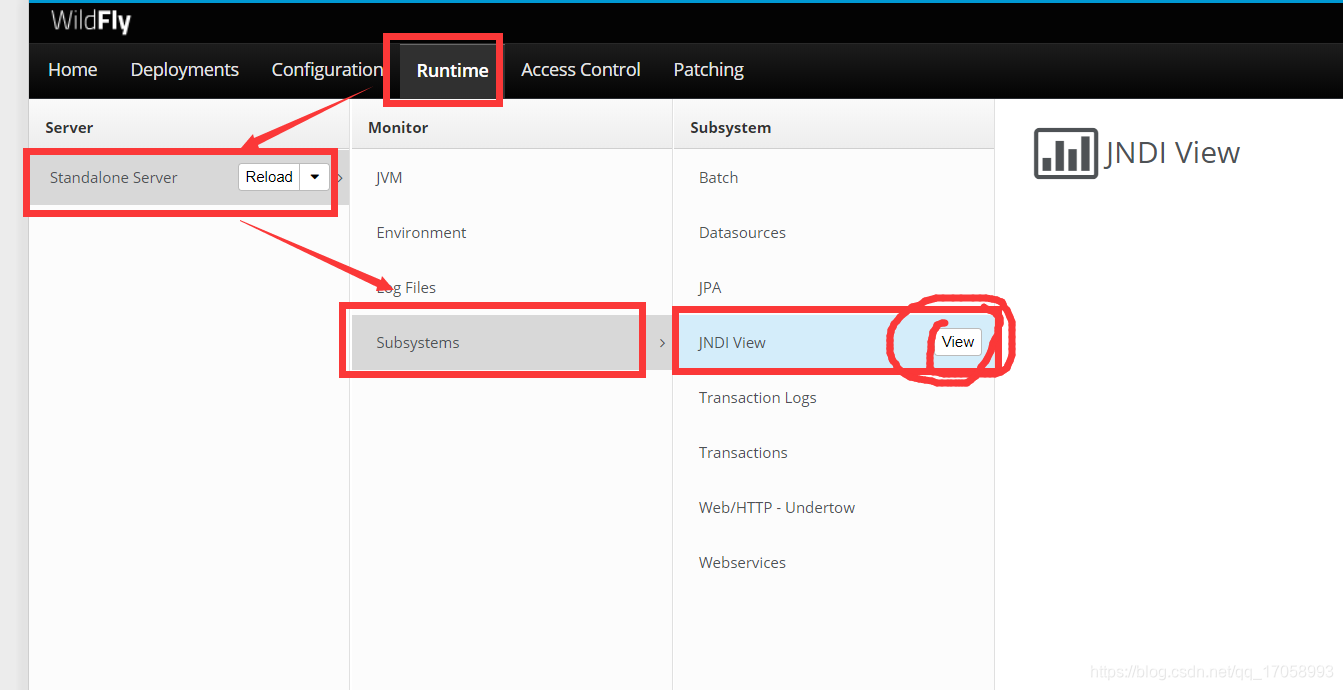The height and width of the screenshot is (690, 1343).
Task: Click the JNDI View heading text
Action: pos(1173,153)
